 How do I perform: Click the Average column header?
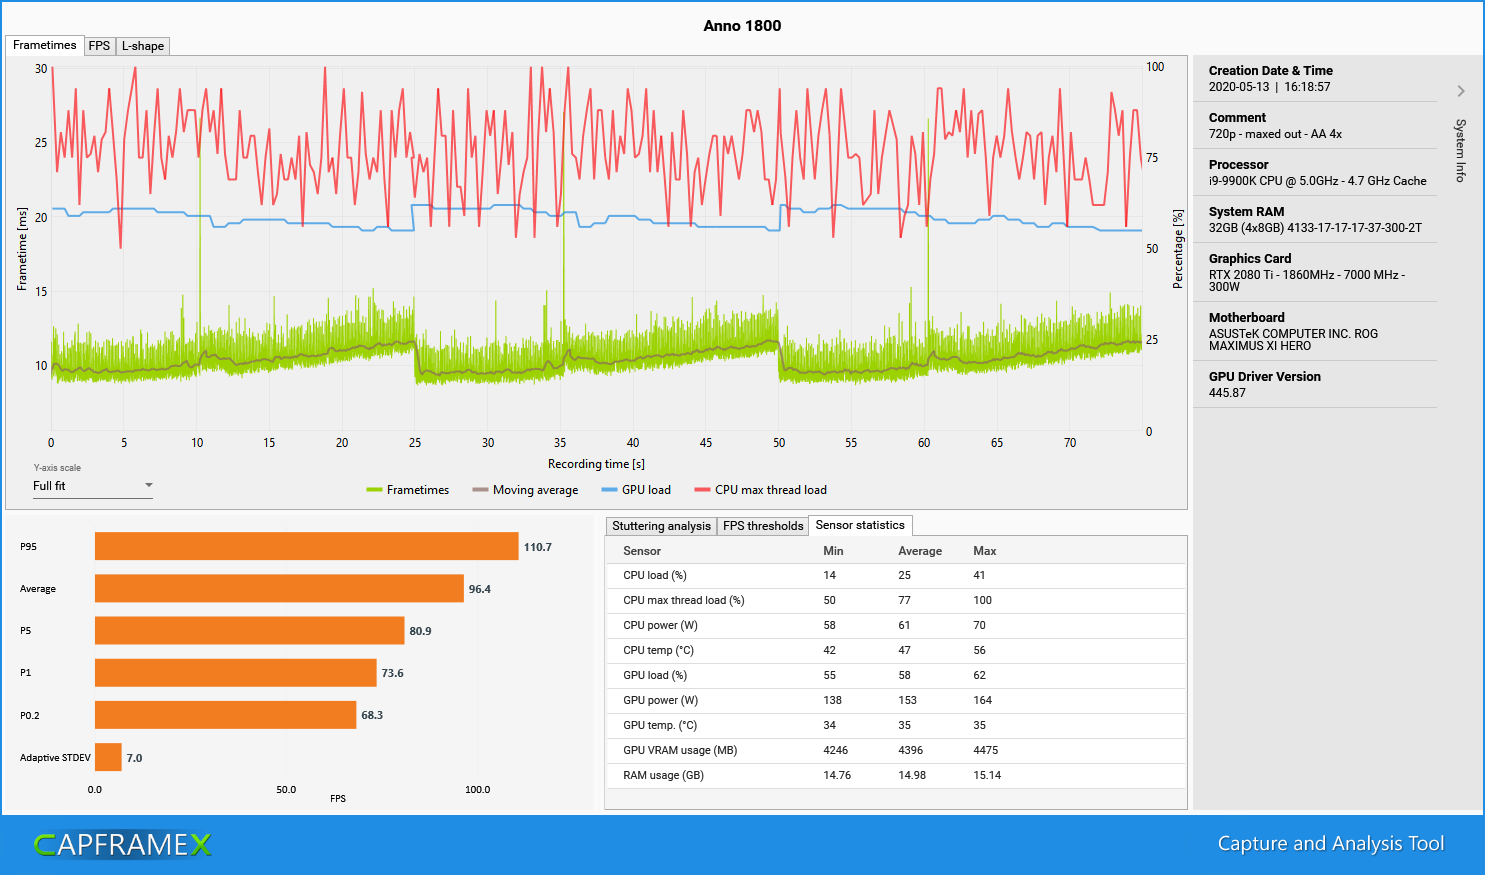(920, 551)
